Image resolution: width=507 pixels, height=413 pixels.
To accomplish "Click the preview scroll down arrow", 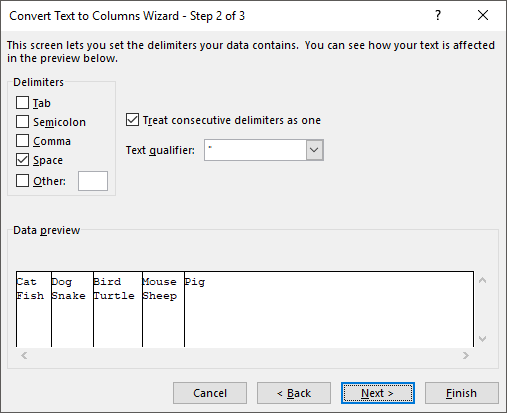I will tap(482, 339).
